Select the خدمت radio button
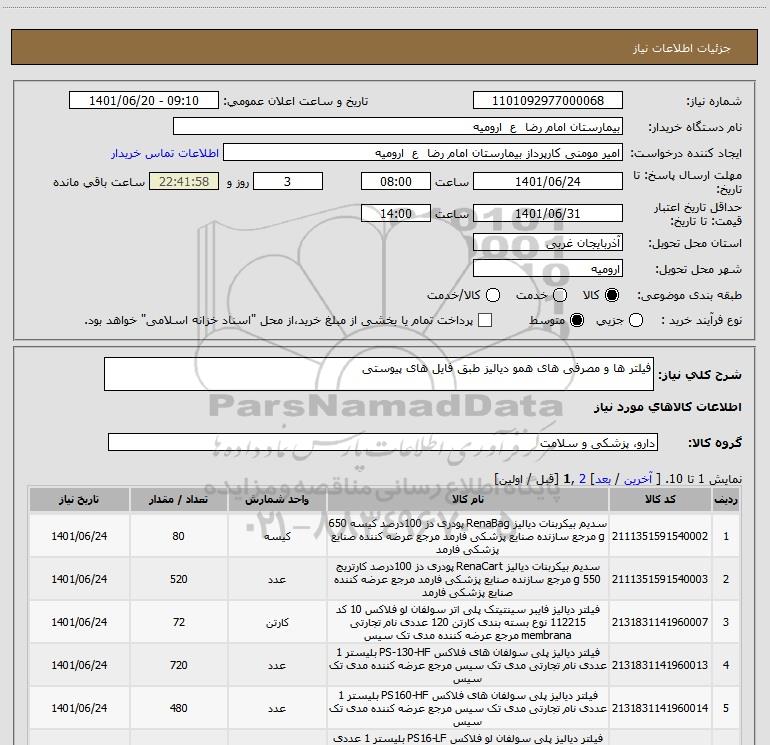 (560, 295)
